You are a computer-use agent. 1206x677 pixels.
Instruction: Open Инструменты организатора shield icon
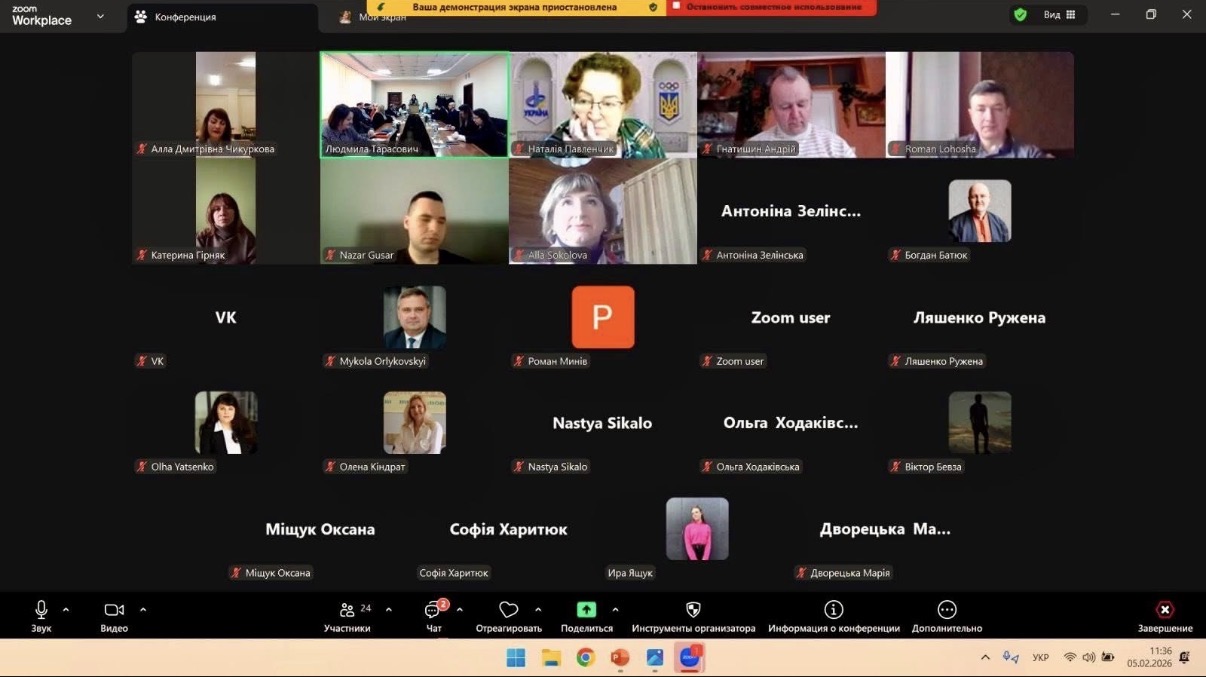693,610
